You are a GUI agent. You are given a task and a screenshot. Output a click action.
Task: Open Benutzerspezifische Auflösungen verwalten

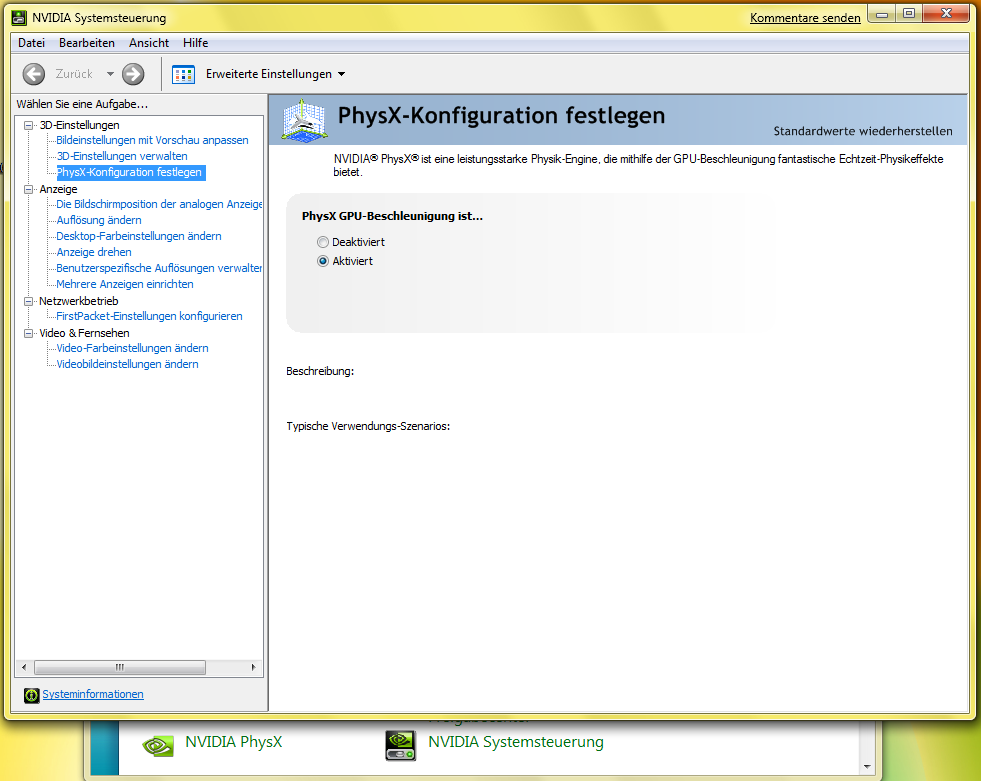[x=159, y=268]
